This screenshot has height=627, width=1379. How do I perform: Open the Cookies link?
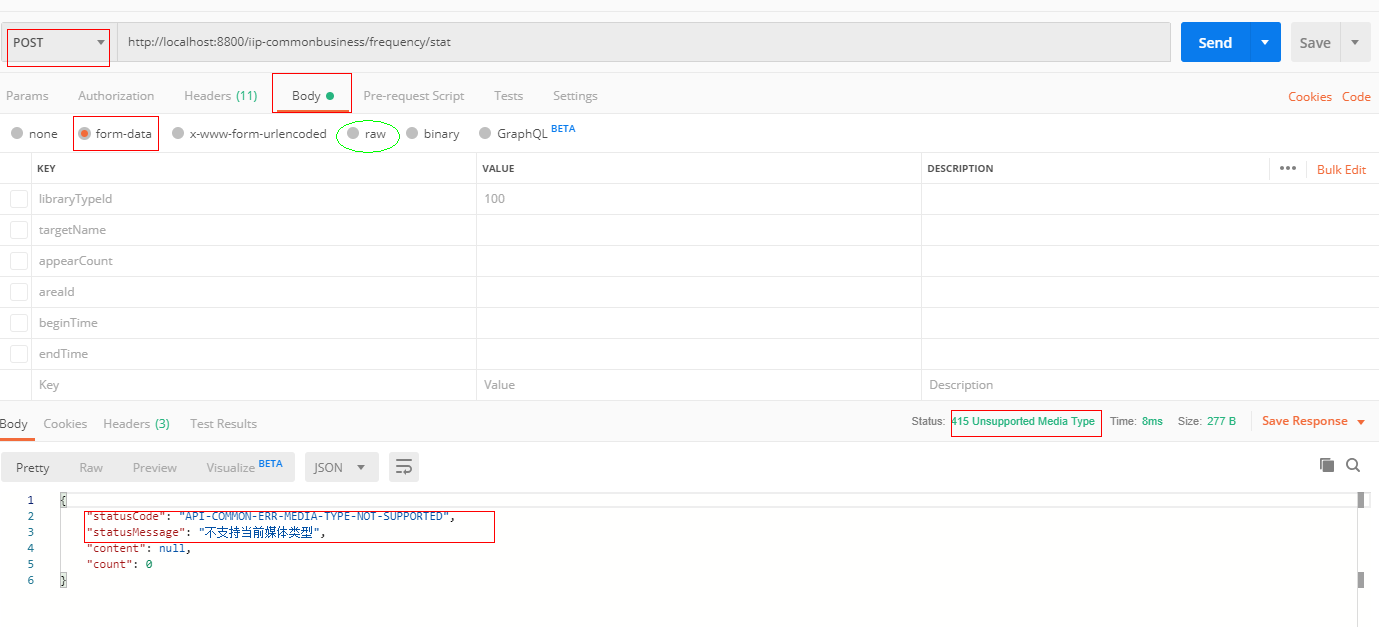click(1309, 97)
